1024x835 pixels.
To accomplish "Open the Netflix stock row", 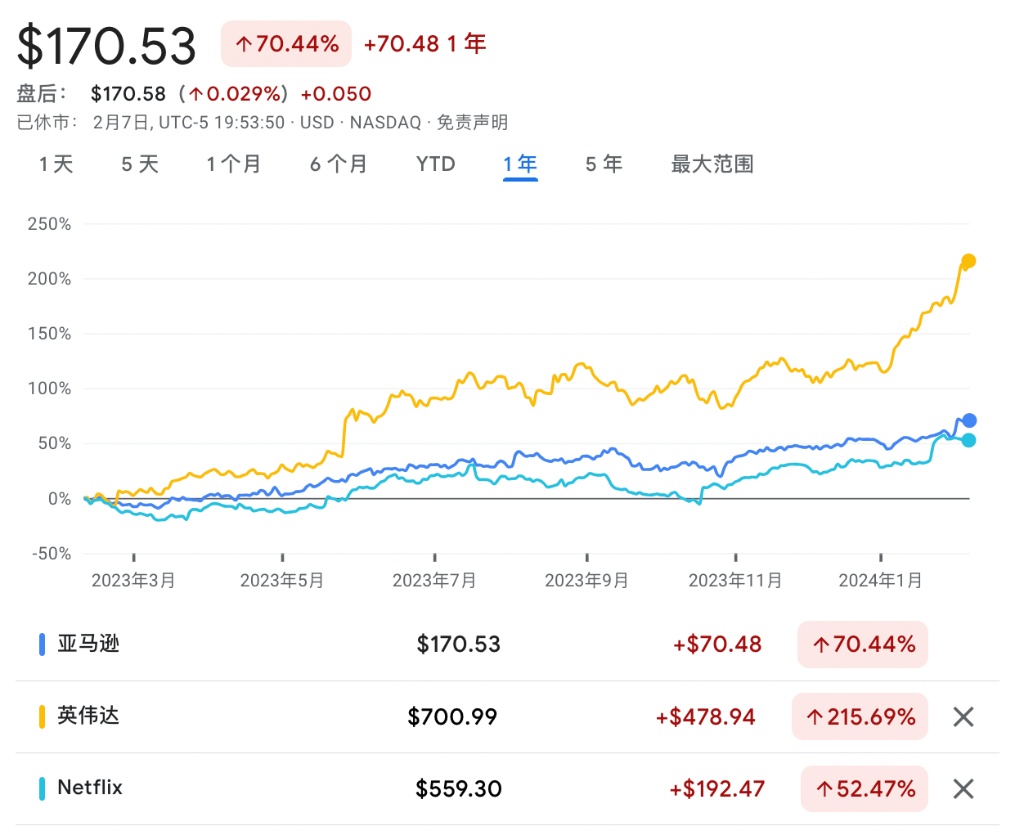I will 90,788.
